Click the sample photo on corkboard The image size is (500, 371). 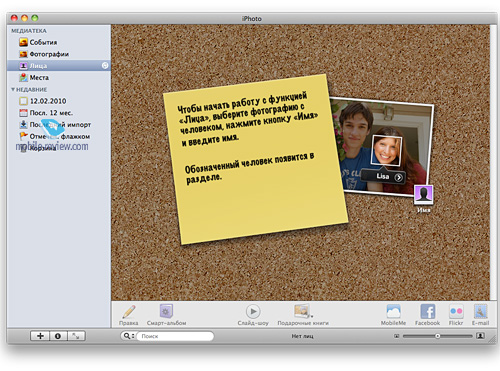[382, 147]
